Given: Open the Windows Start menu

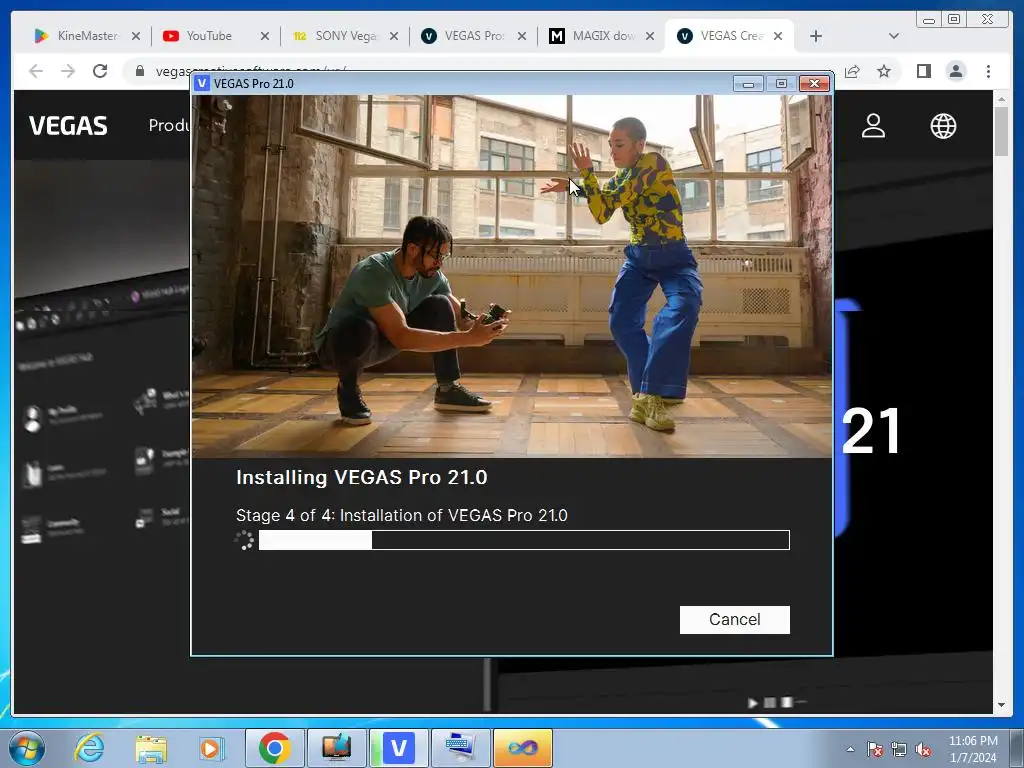Looking at the screenshot, I should (x=27, y=748).
